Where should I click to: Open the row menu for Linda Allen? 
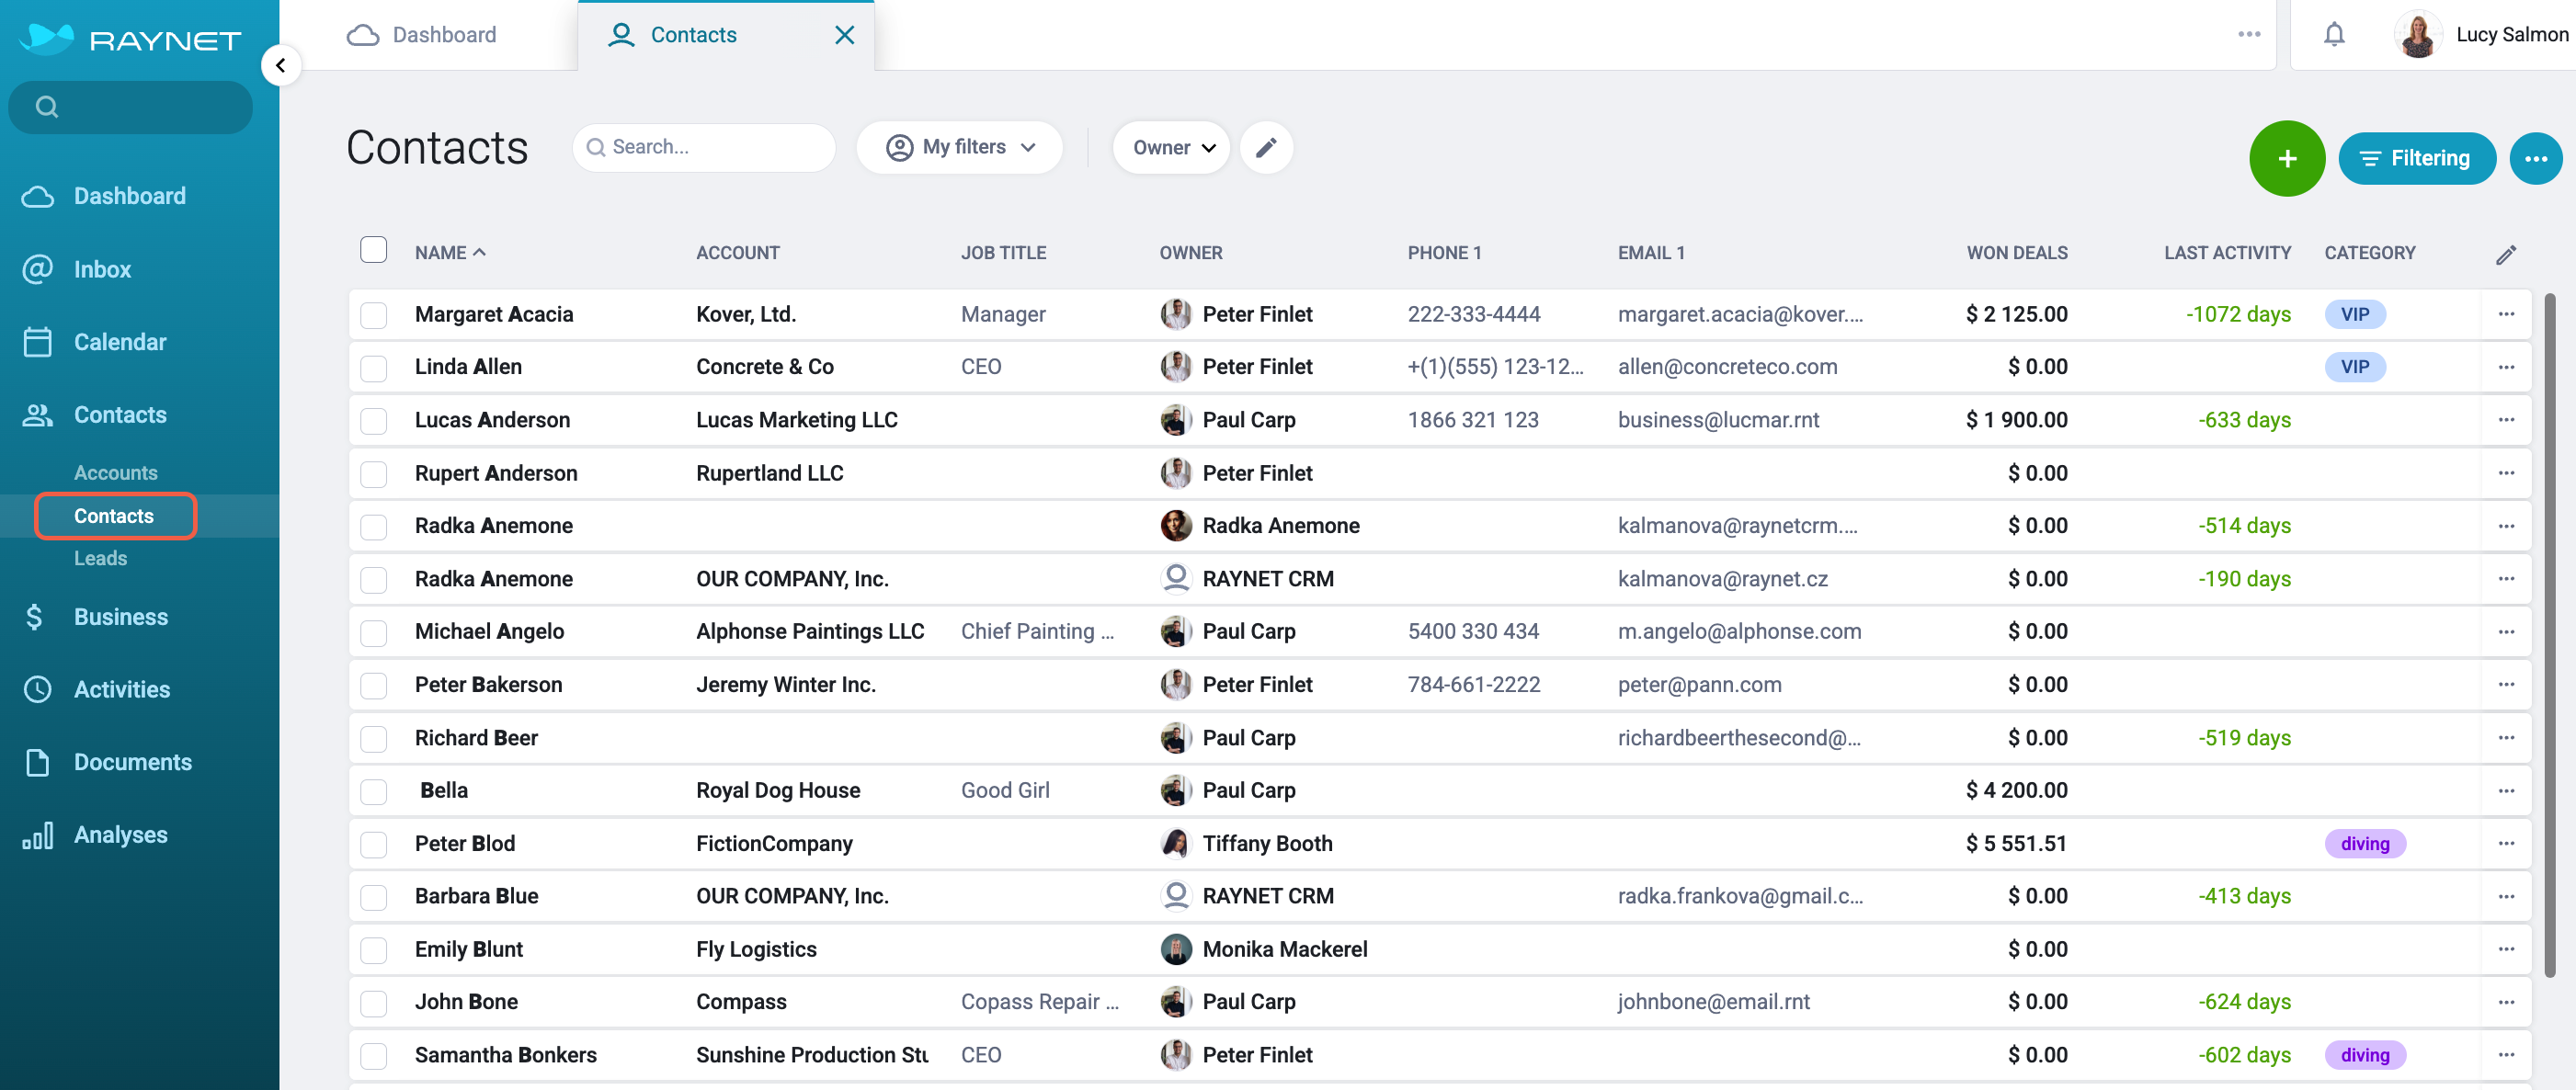click(x=2505, y=367)
